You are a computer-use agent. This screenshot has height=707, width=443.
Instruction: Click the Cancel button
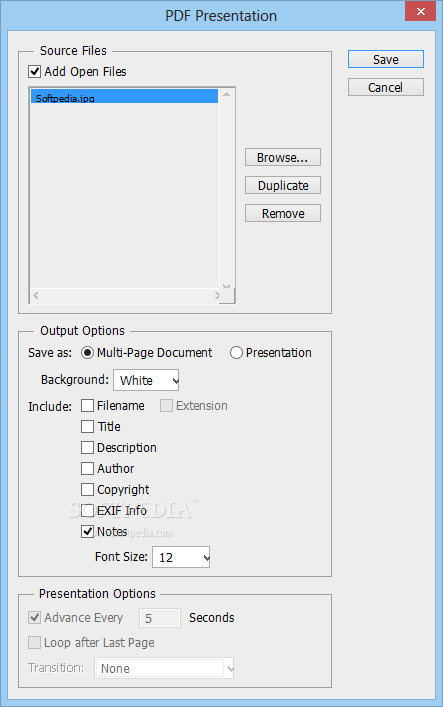[386, 87]
